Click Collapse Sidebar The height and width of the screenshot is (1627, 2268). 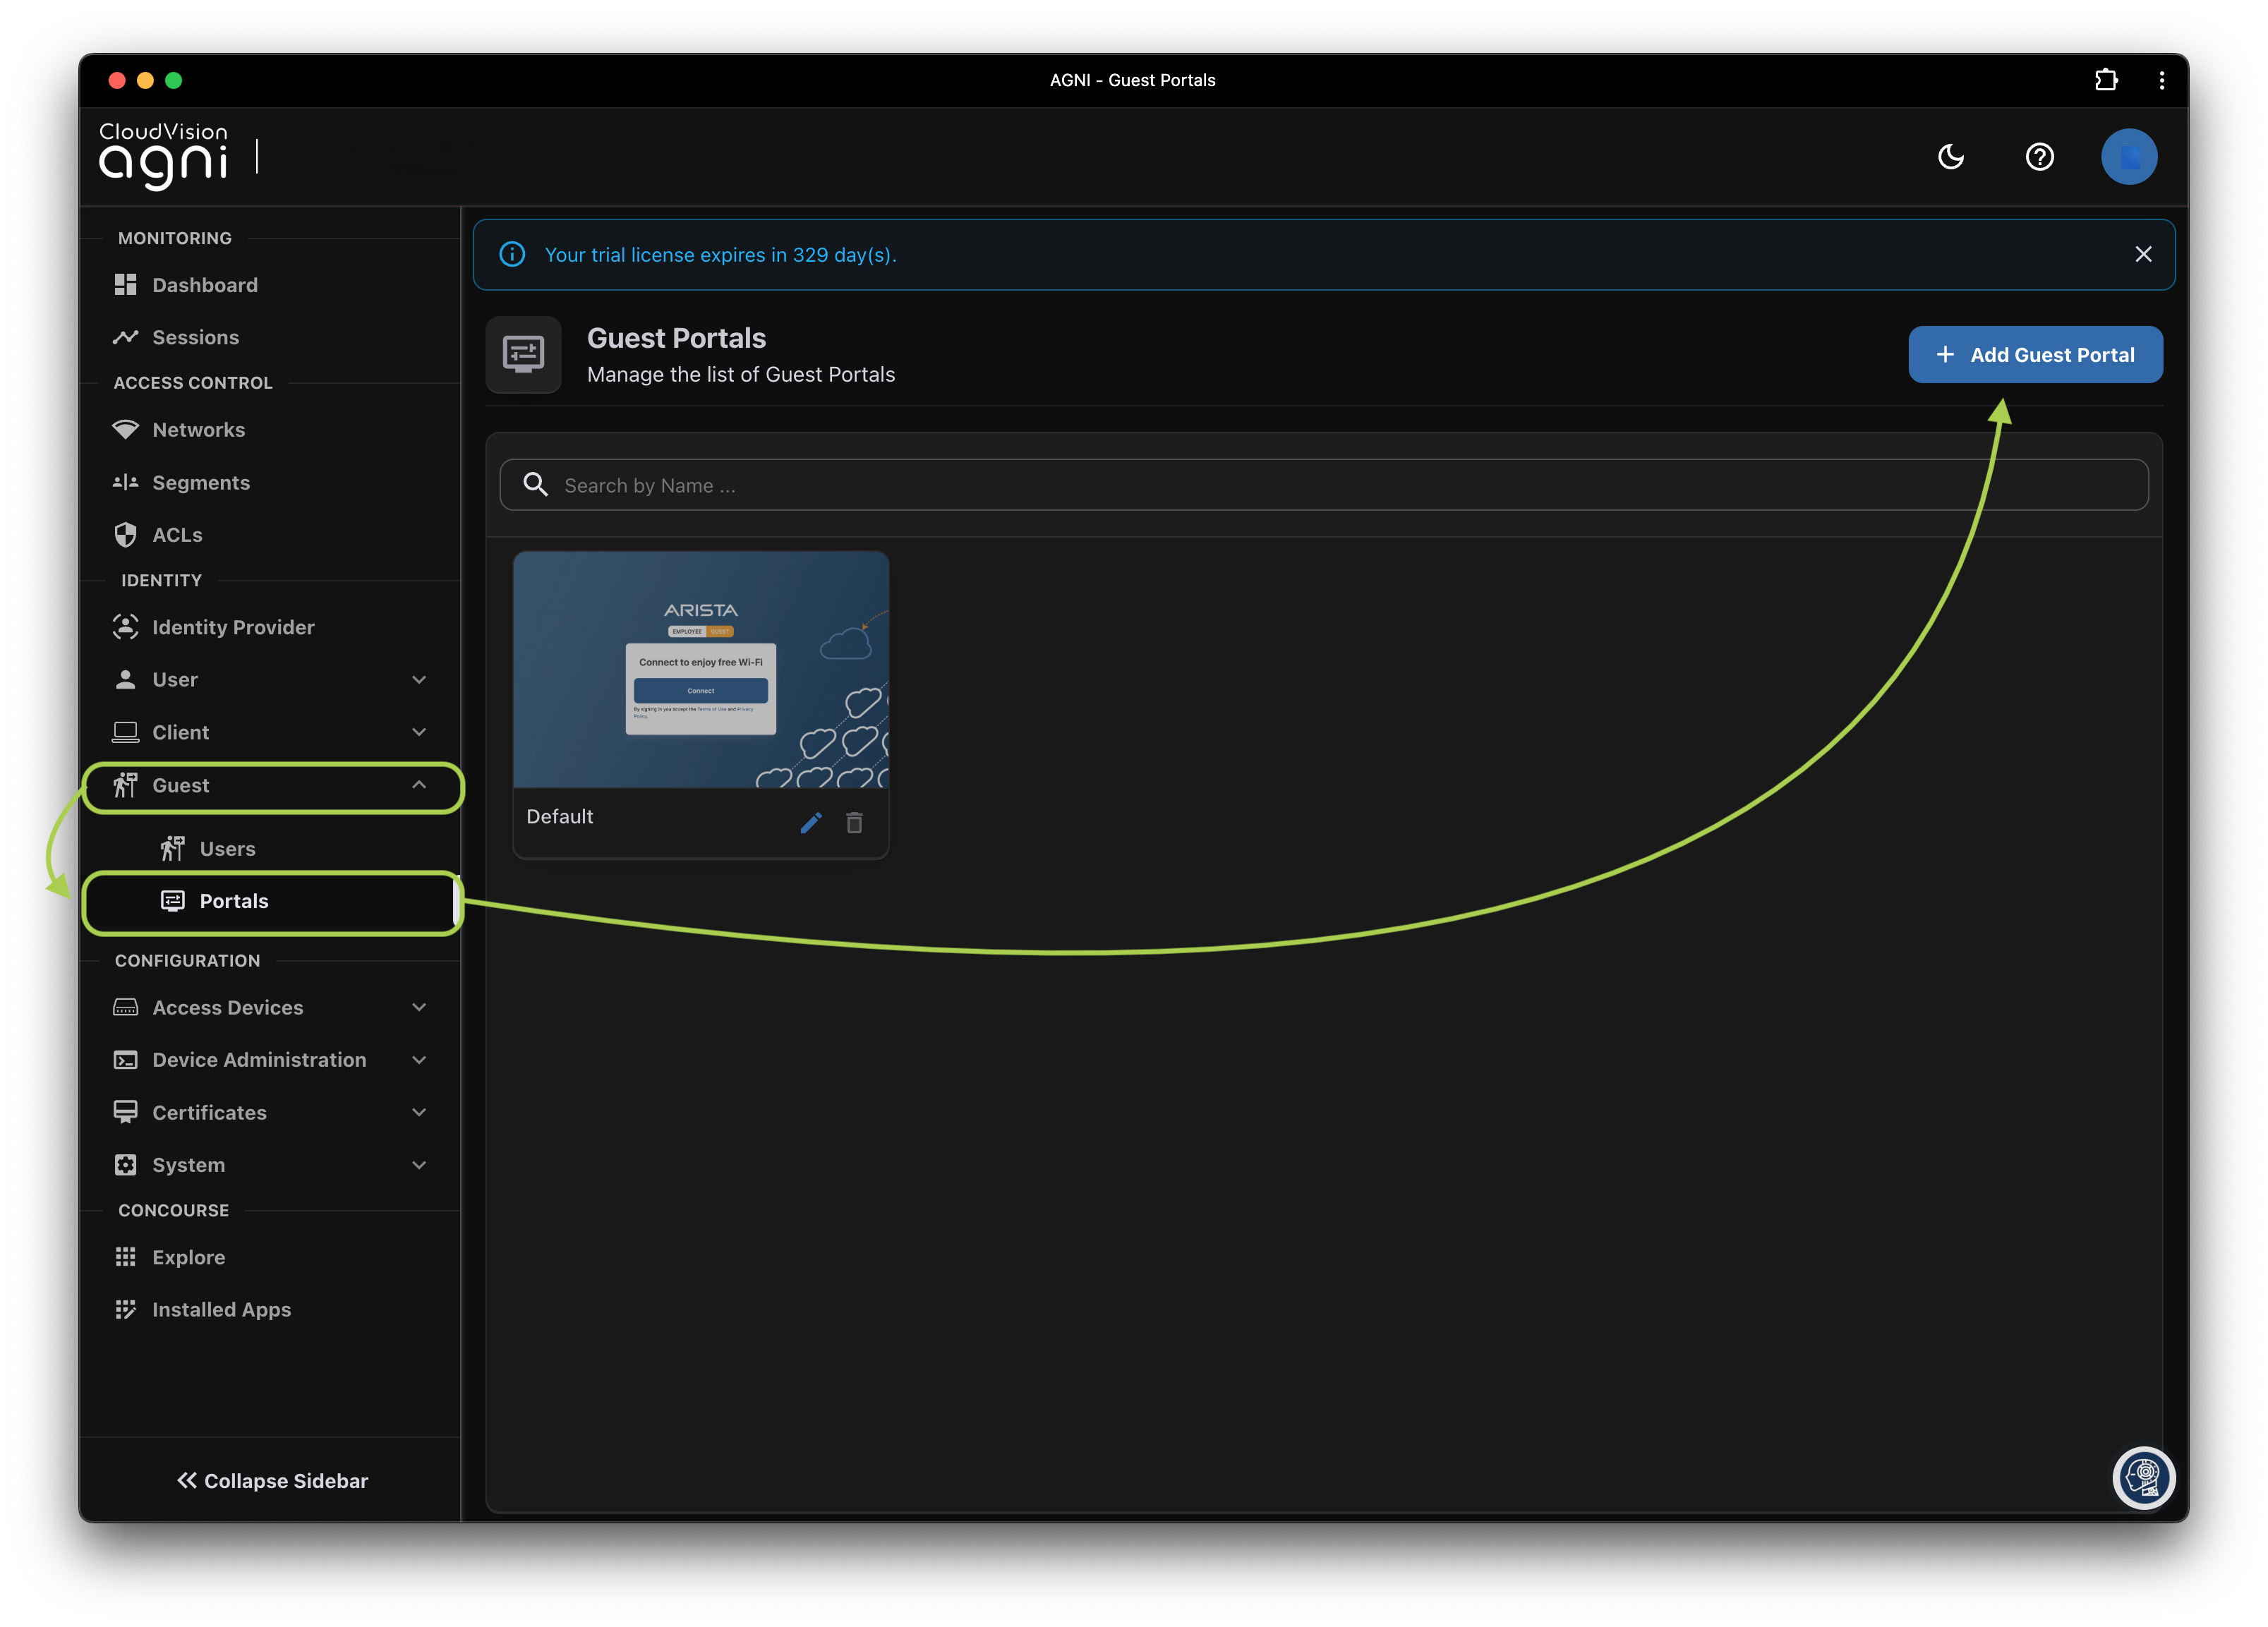272,1481
